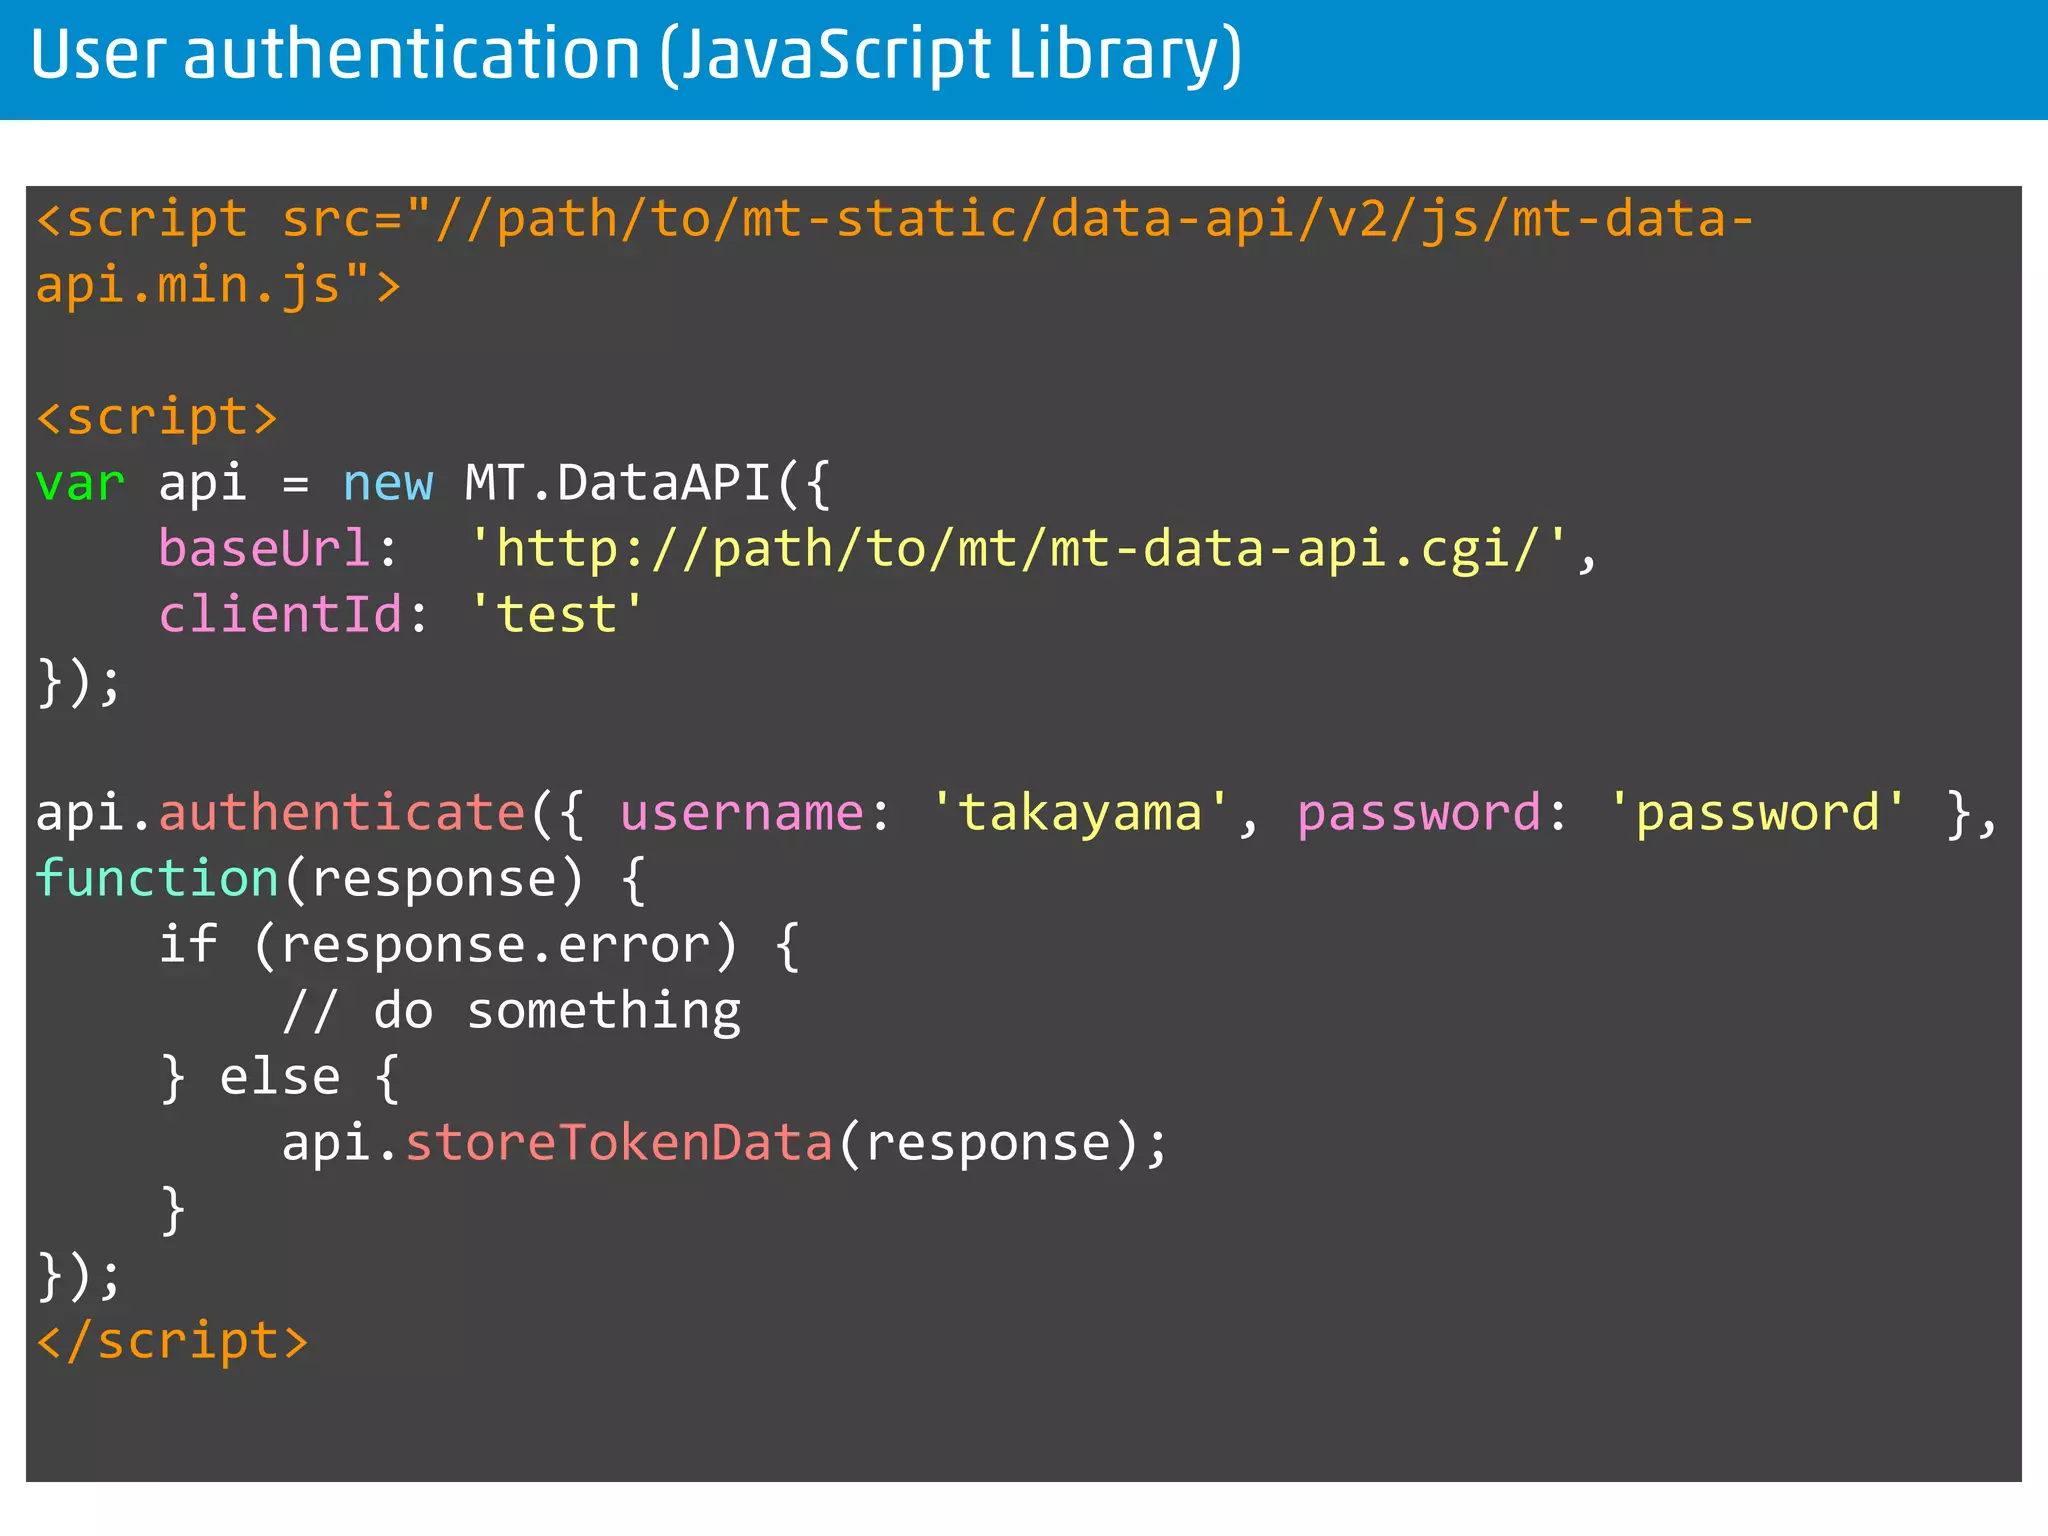Screen dimensions: 2048x1536
Task: Click the 'password:' key
Action: pos(1432,815)
